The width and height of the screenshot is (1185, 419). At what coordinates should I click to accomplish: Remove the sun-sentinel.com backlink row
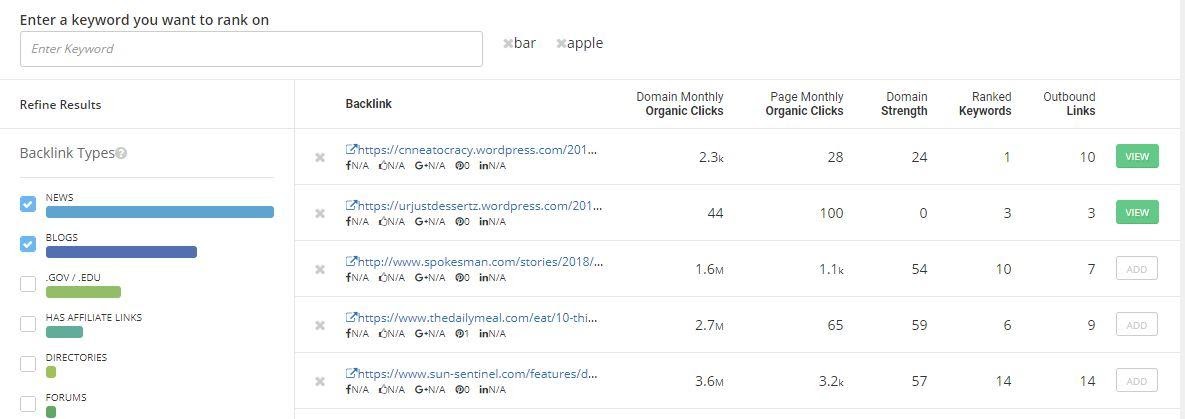pos(320,381)
